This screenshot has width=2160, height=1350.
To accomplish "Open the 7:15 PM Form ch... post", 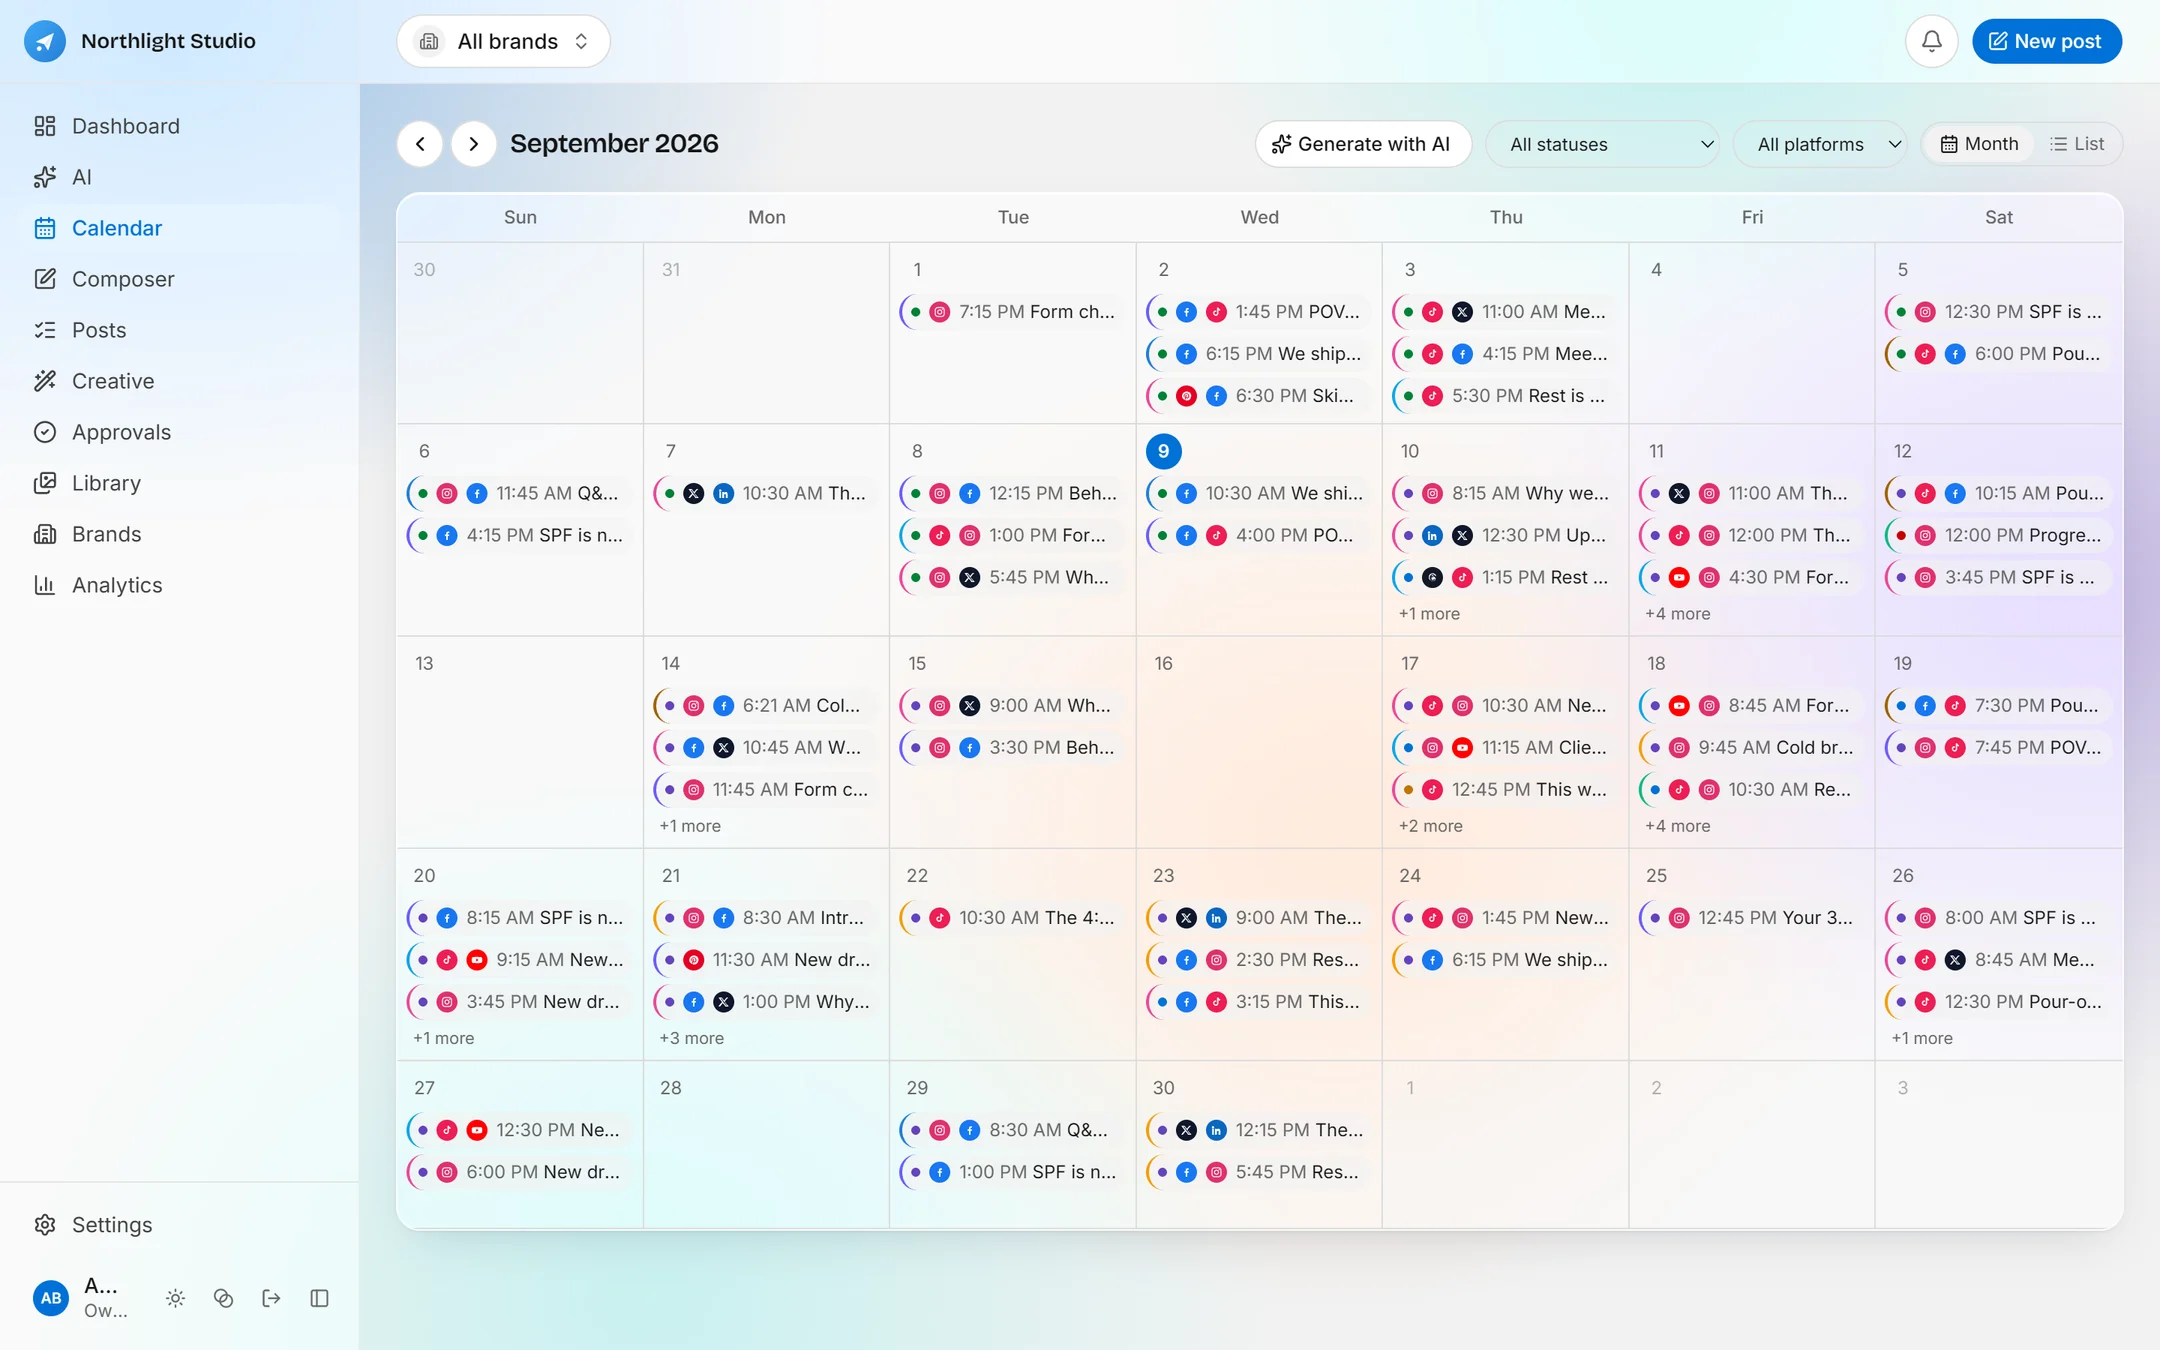I will pyautogui.click(x=1012, y=312).
